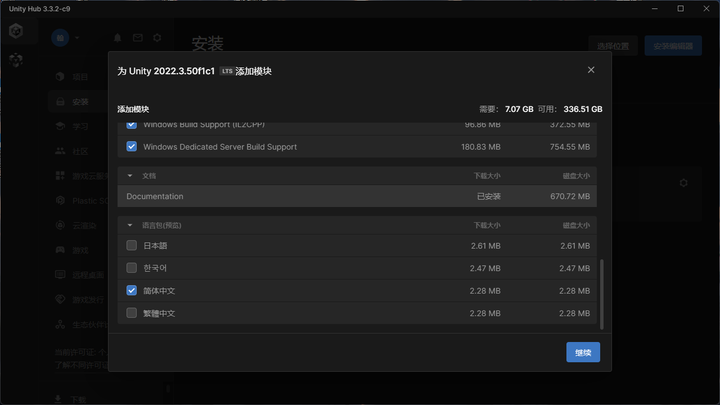Click 选择位置 button behind dialog

[x=613, y=46]
